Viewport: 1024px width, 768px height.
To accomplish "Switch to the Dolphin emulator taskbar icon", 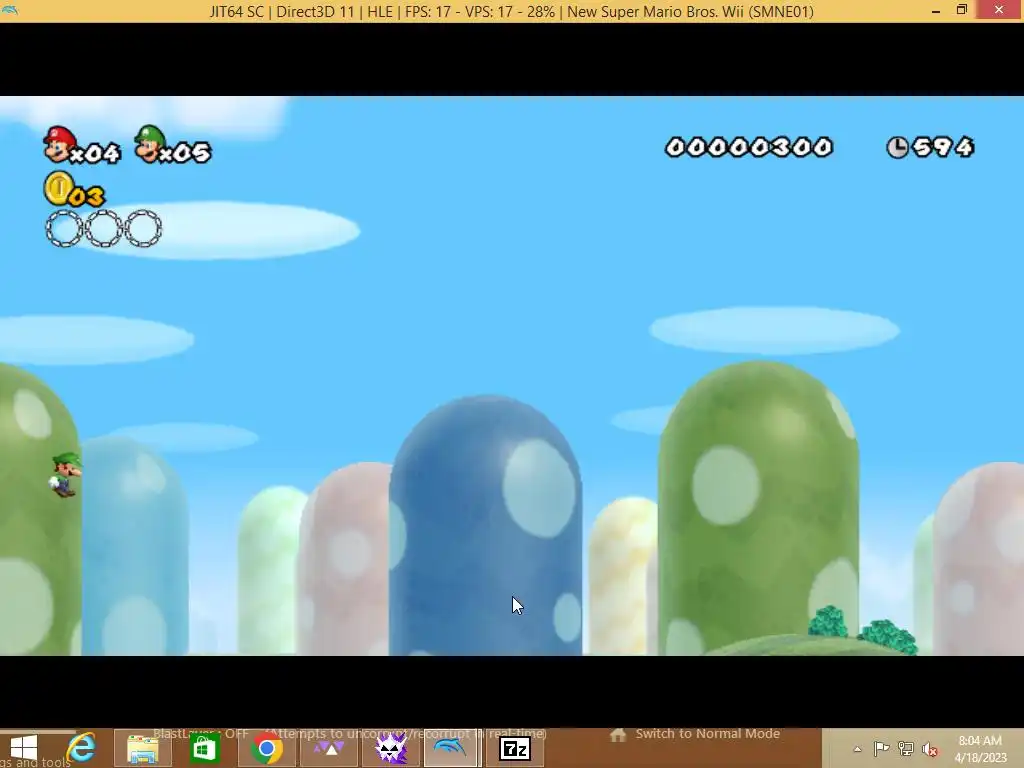I will tap(449, 748).
